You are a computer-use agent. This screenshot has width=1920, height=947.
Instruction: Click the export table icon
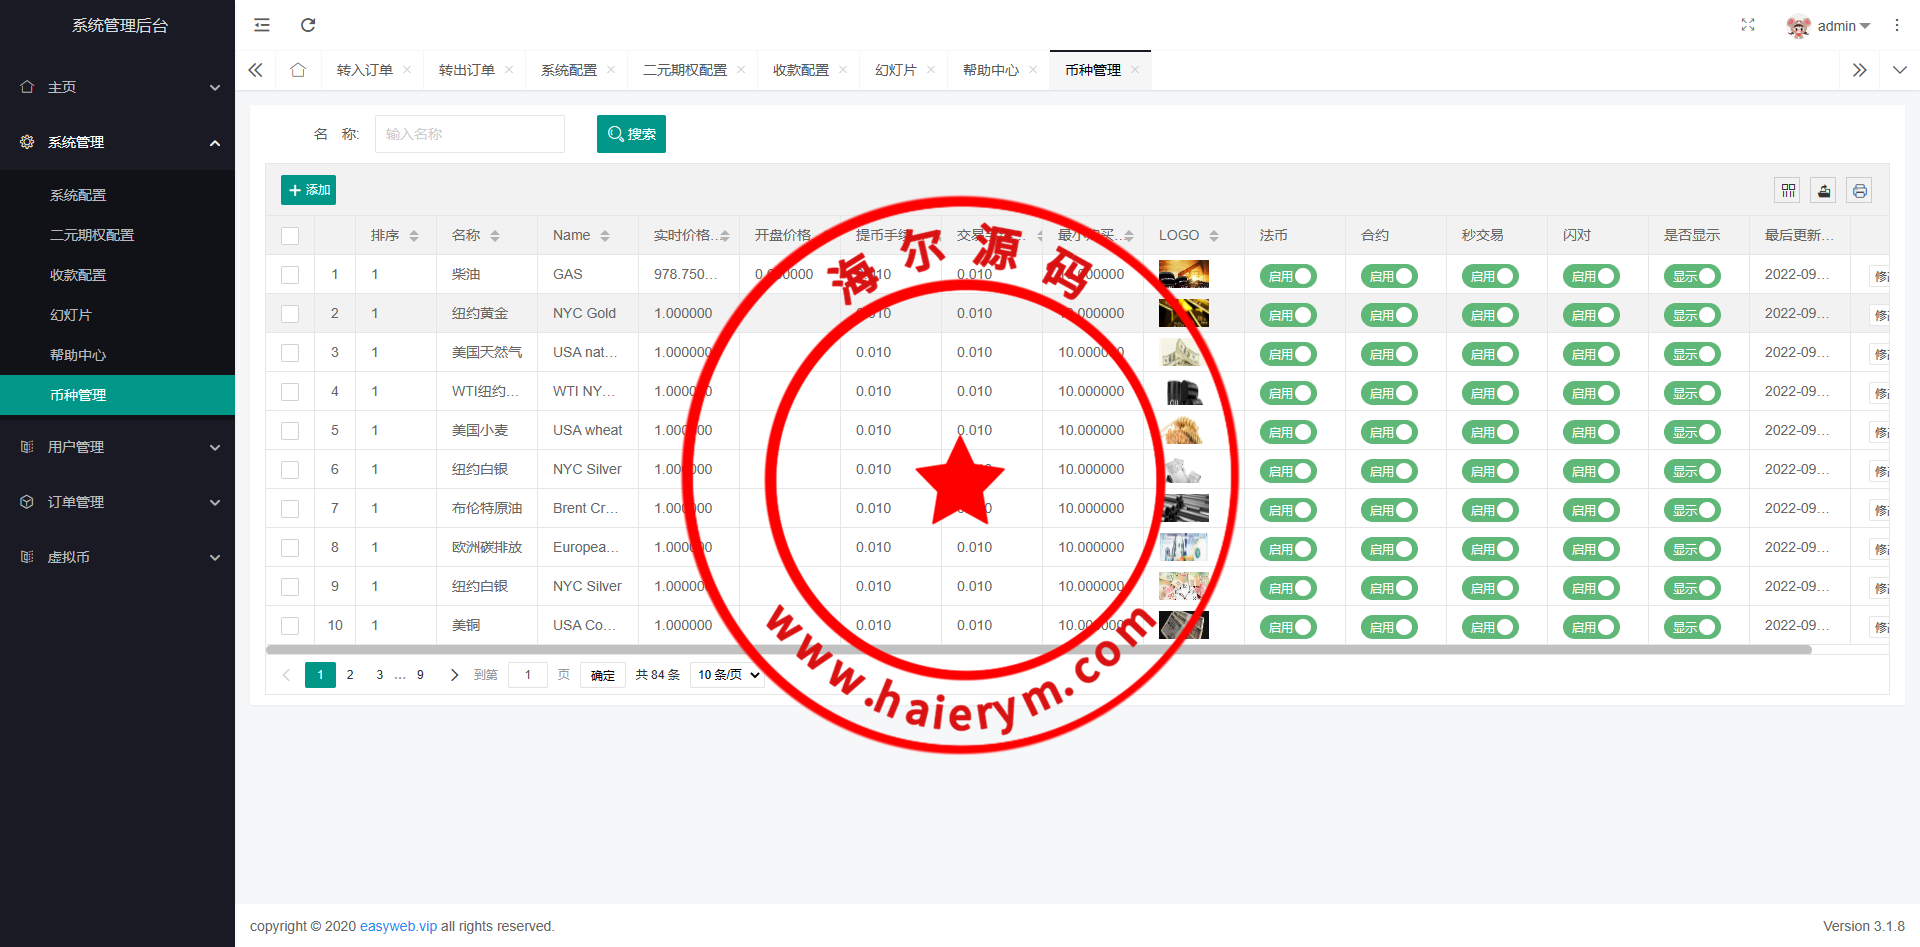[1824, 190]
